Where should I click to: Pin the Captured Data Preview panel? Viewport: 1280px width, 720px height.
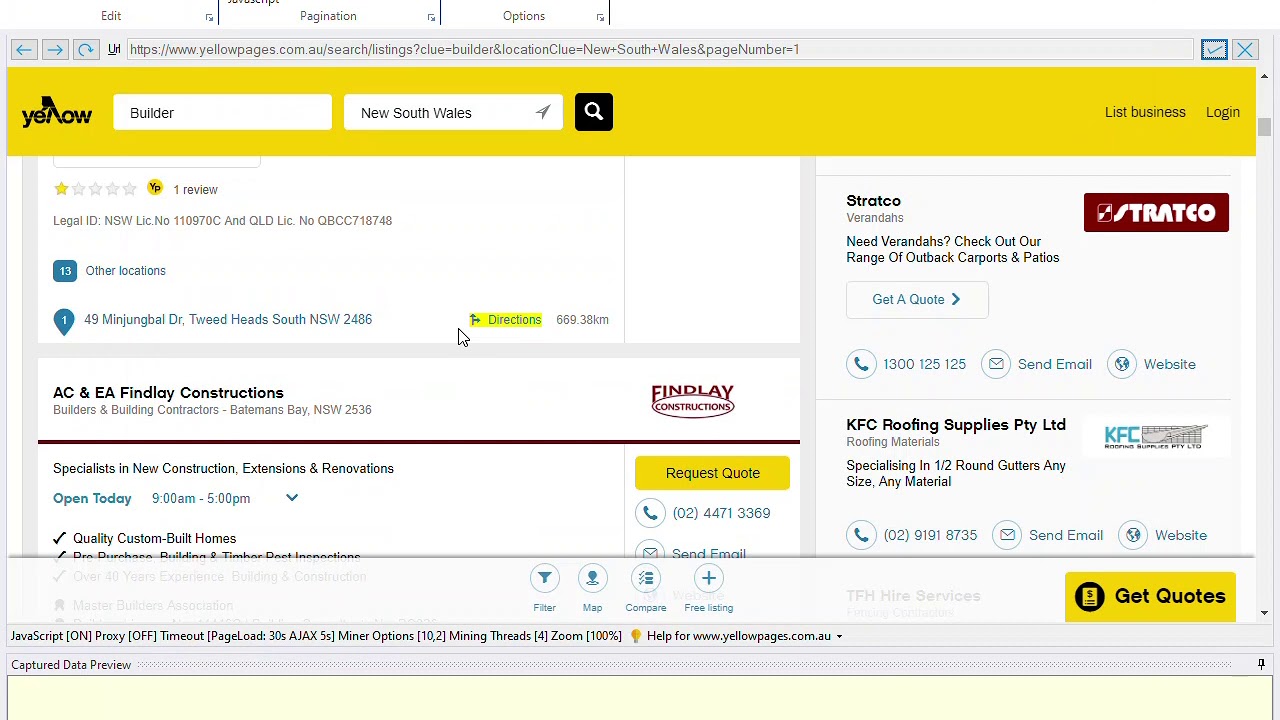click(1261, 665)
